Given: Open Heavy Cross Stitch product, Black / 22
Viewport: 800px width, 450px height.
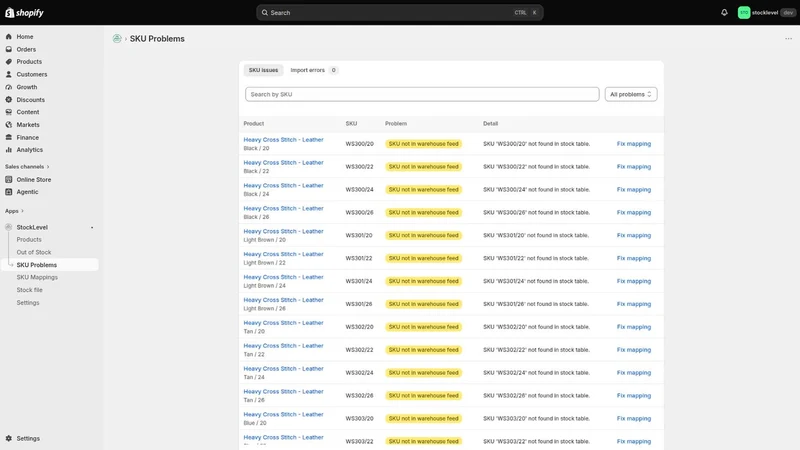Looking at the screenshot, I should tap(284, 163).
